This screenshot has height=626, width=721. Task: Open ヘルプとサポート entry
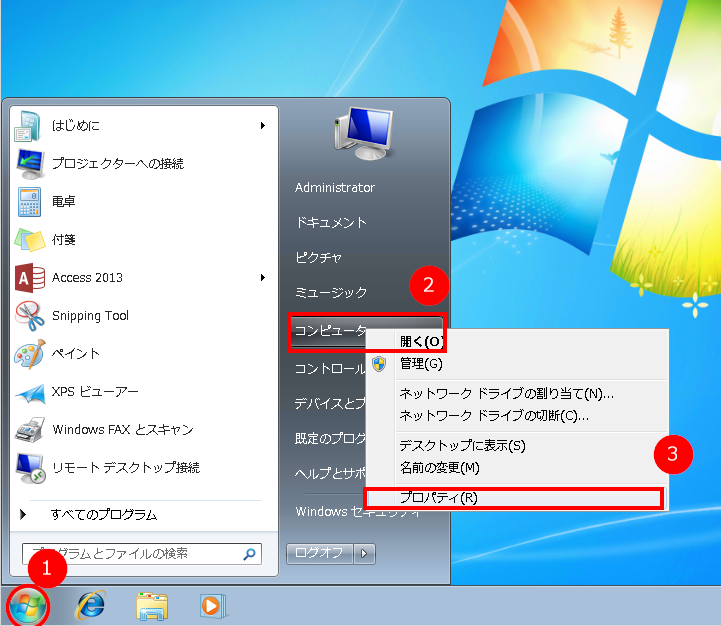point(330,473)
